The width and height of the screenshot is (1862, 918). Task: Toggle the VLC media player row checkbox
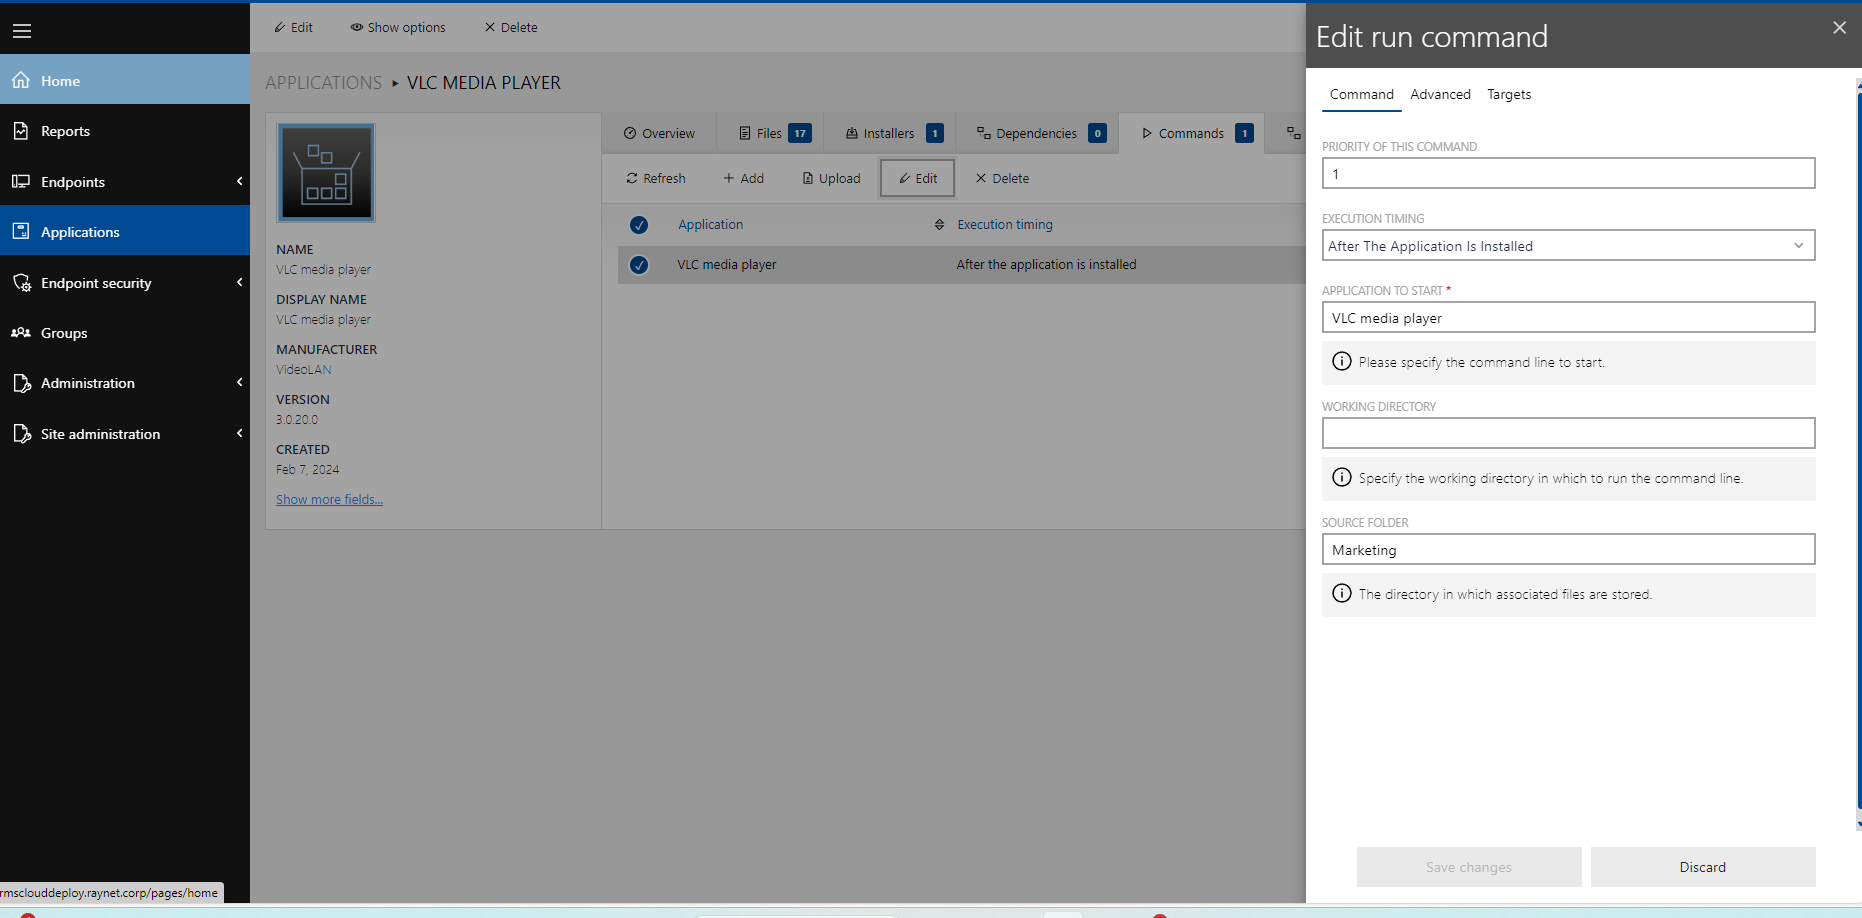(639, 265)
